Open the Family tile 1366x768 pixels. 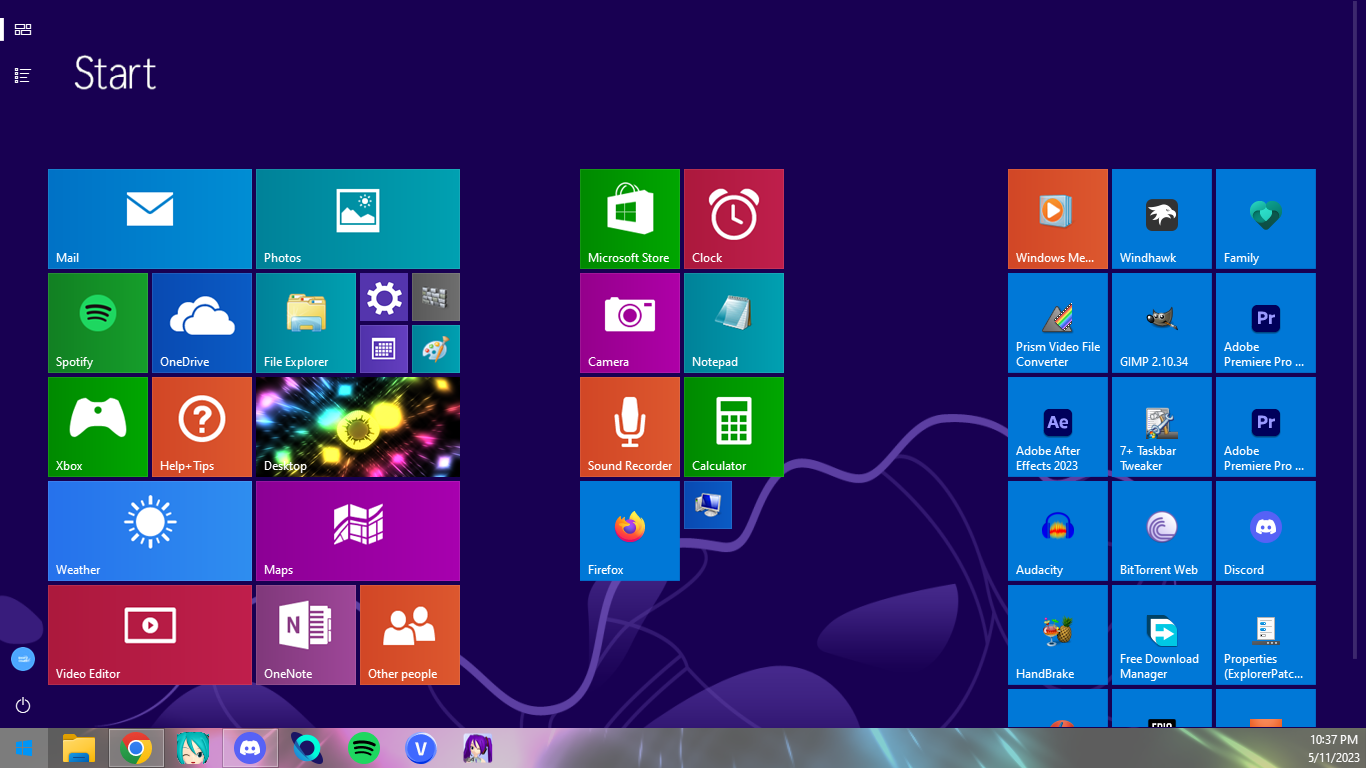pyautogui.click(x=1266, y=219)
